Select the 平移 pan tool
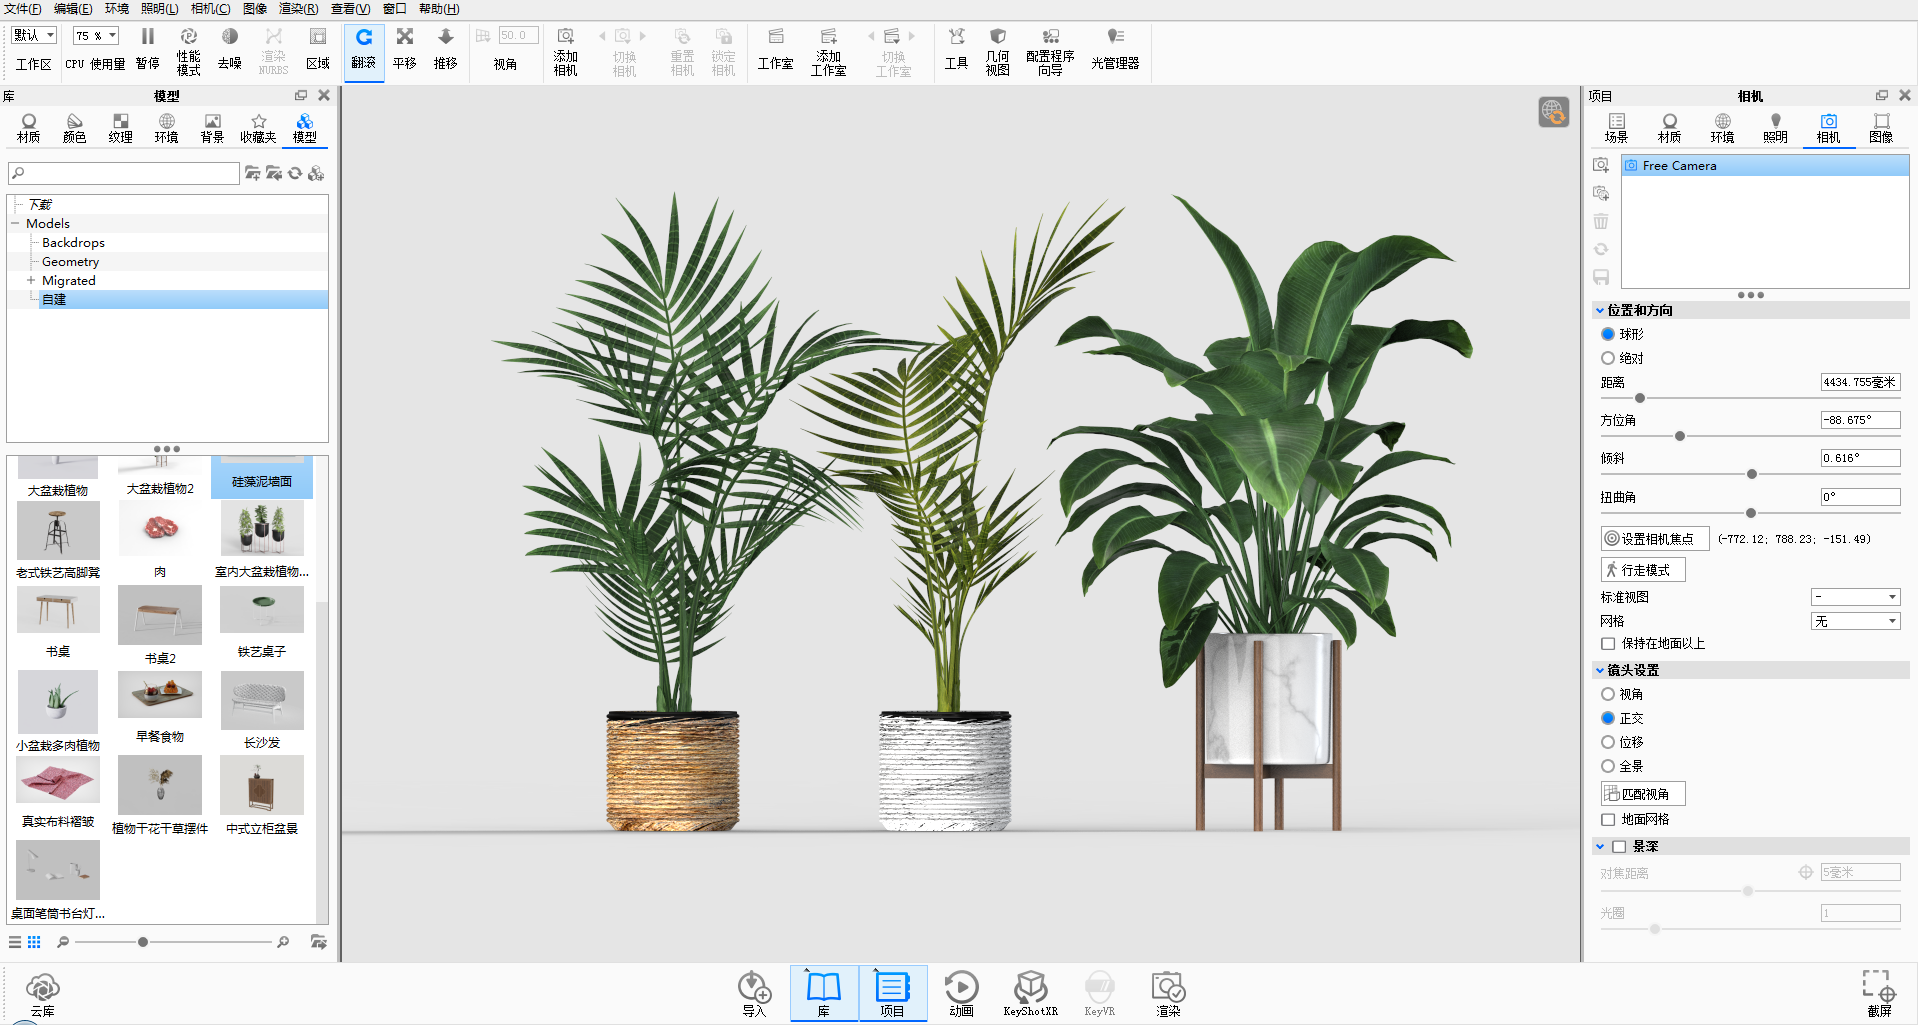The image size is (1918, 1025). [404, 50]
